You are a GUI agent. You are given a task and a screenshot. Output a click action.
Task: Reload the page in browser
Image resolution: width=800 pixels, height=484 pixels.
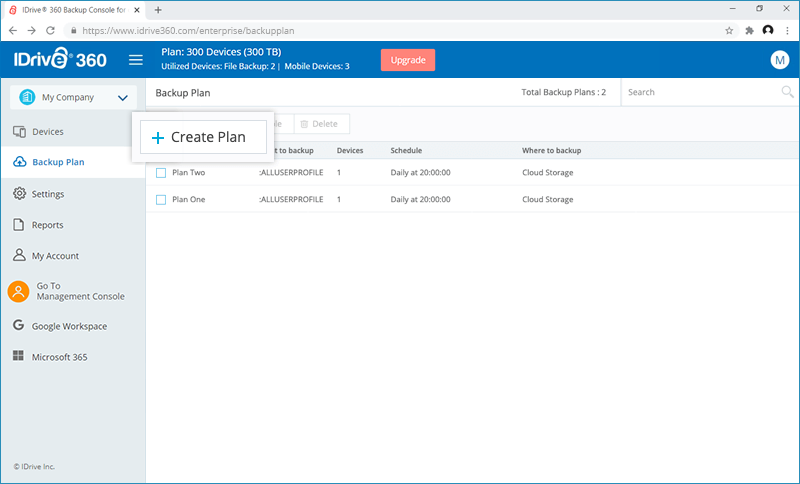pos(51,30)
